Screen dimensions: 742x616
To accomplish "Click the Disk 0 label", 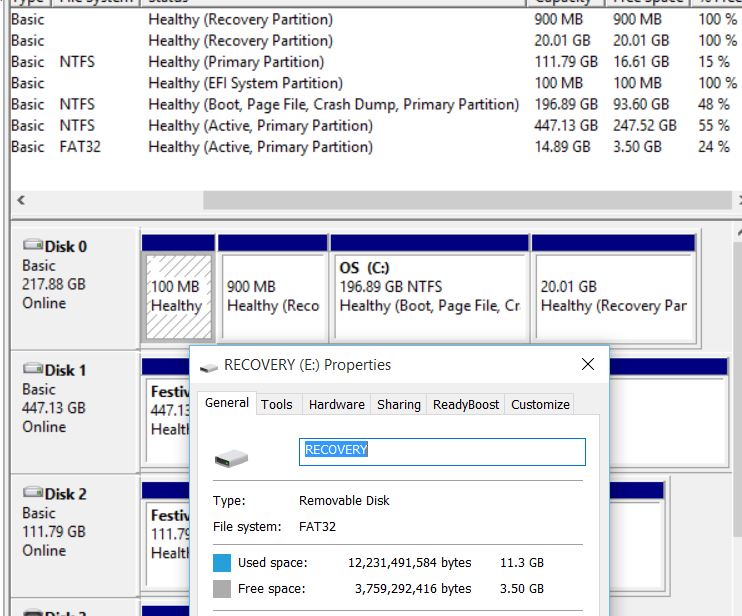I will [65, 246].
